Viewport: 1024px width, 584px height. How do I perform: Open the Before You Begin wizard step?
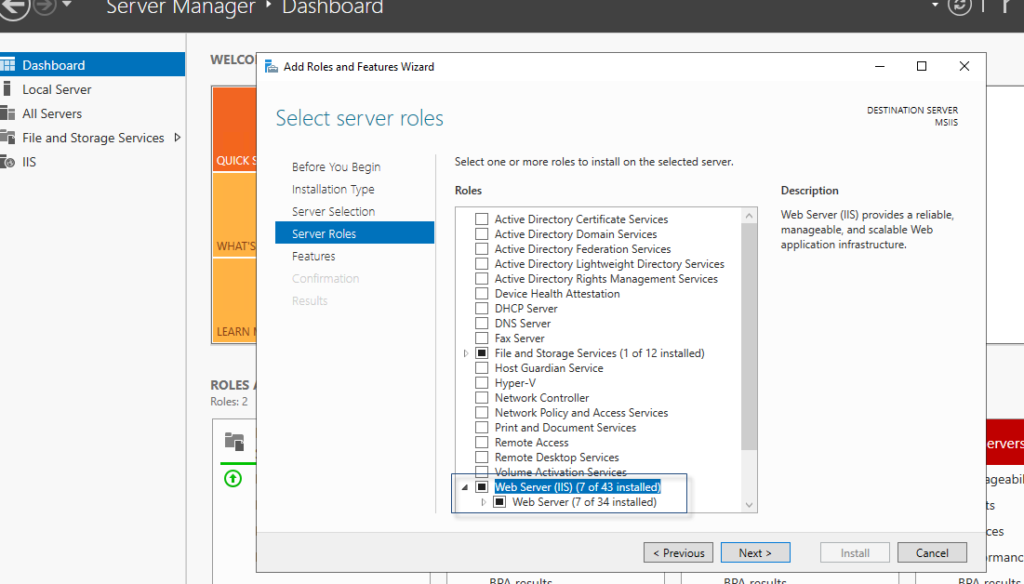[336, 167]
